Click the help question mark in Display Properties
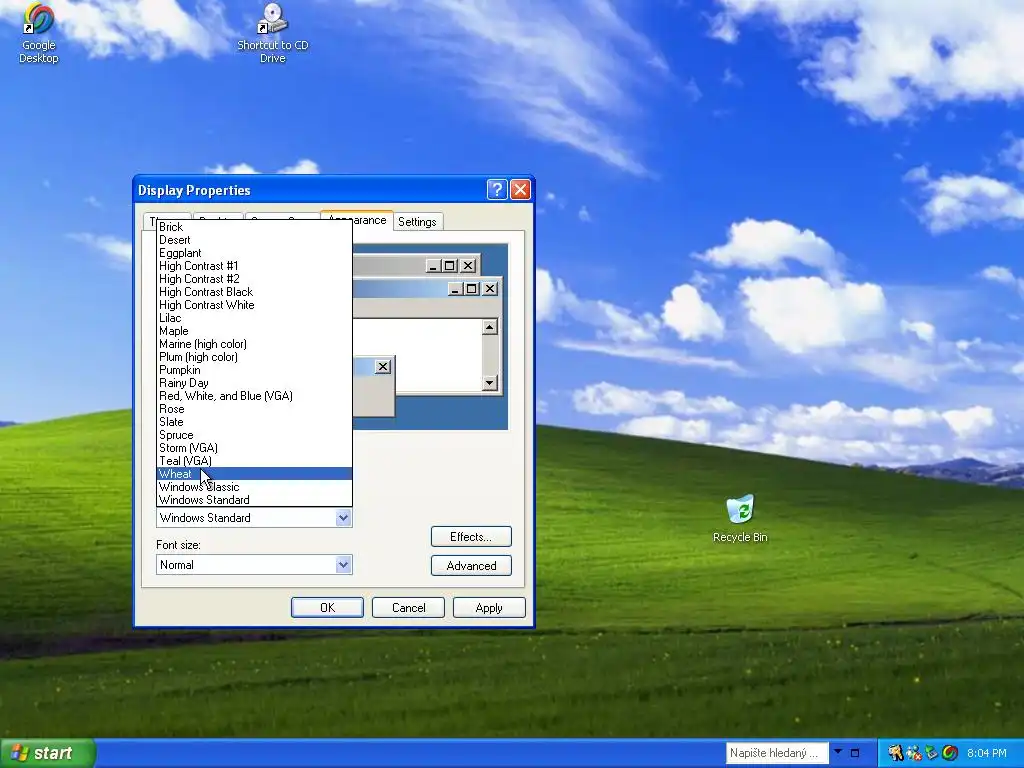The height and width of the screenshot is (768, 1024). (497, 189)
